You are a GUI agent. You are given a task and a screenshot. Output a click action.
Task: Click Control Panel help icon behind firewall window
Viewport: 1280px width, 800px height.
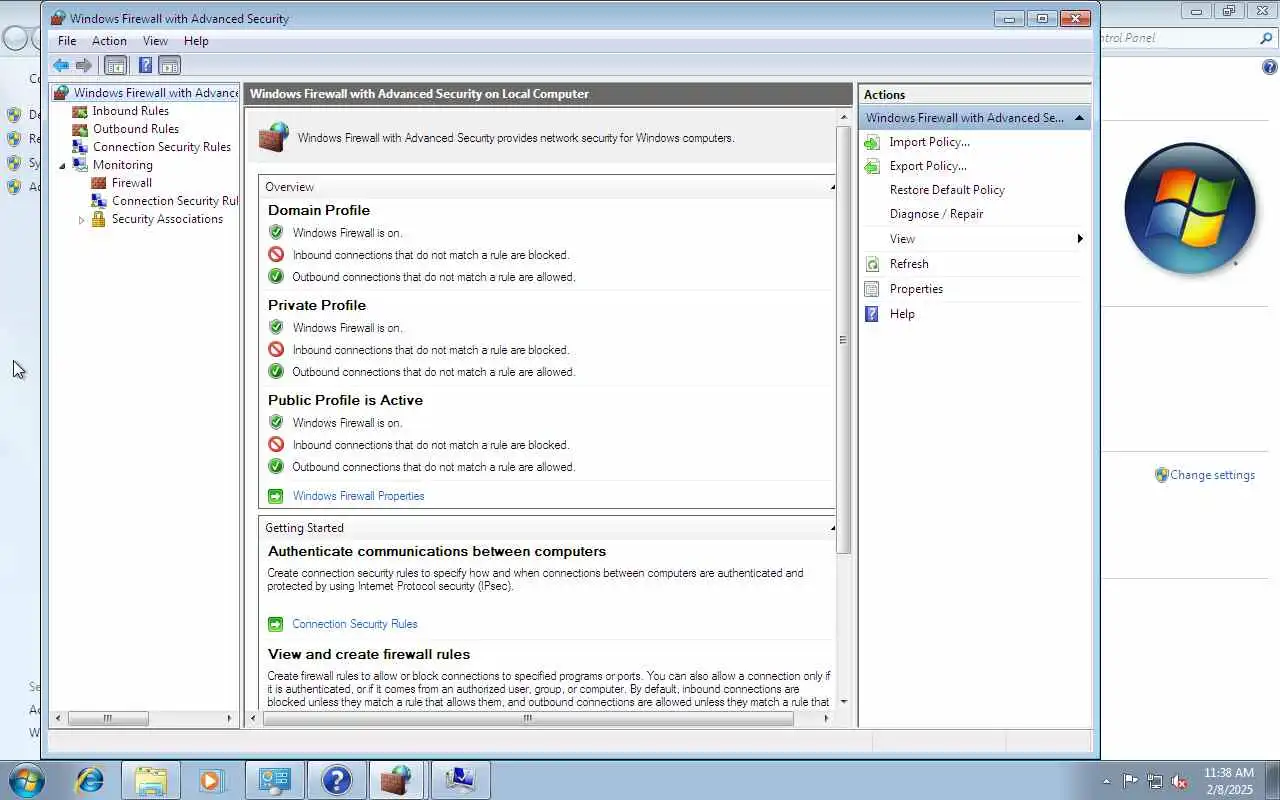[1270, 68]
